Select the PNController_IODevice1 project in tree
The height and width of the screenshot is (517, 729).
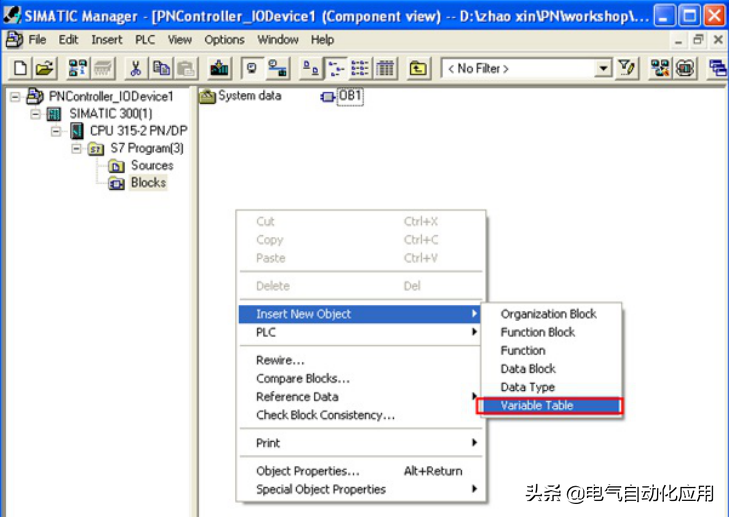click(111, 96)
